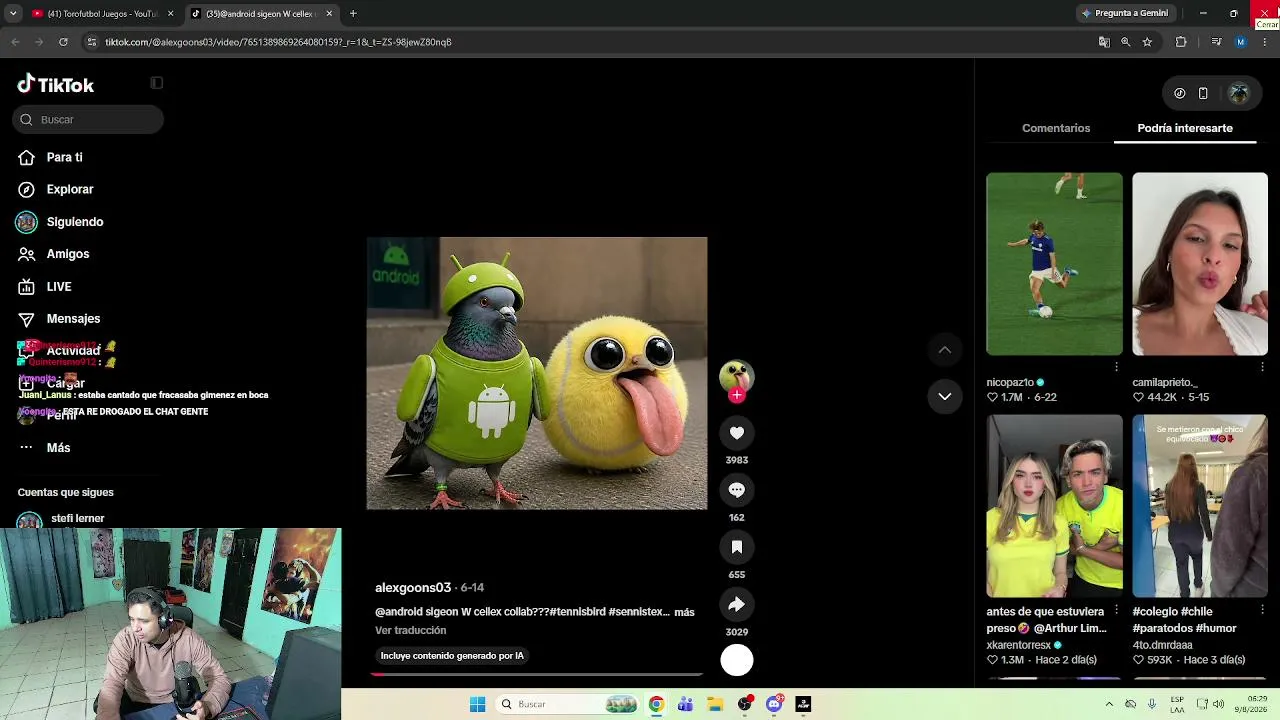Open comments with the speech bubble icon
This screenshot has height=720, width=1280.
point(737,490)
